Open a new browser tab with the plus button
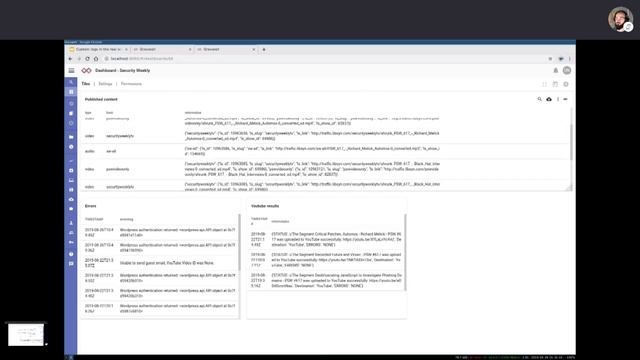 pyautogui.click(x=264, y=49)
